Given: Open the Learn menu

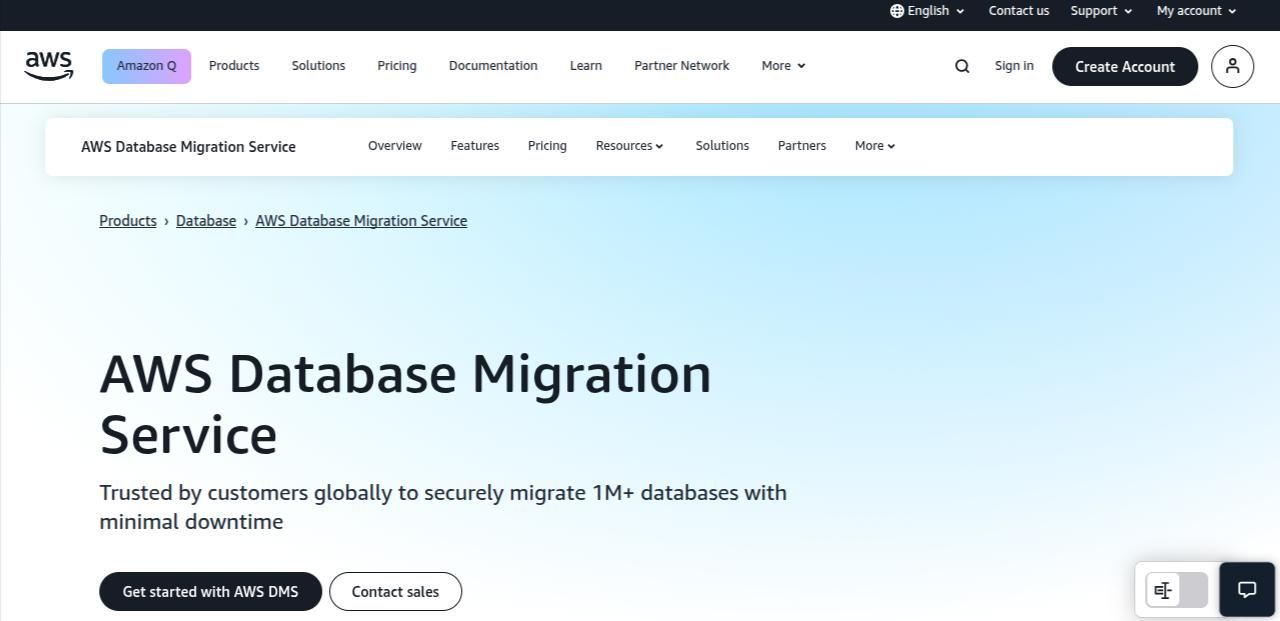Looking at the screenshot, I should (x=586, y=66).
